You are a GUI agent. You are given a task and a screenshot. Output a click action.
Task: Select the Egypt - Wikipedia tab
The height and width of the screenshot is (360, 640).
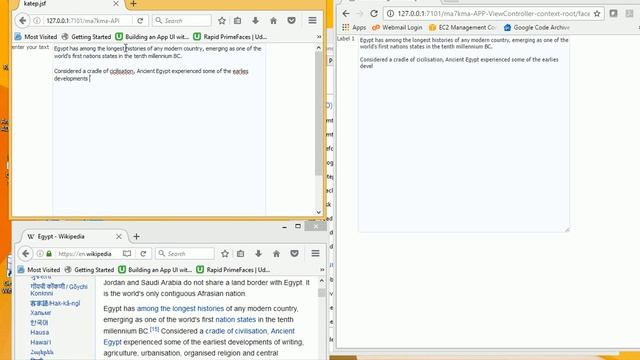73,236
